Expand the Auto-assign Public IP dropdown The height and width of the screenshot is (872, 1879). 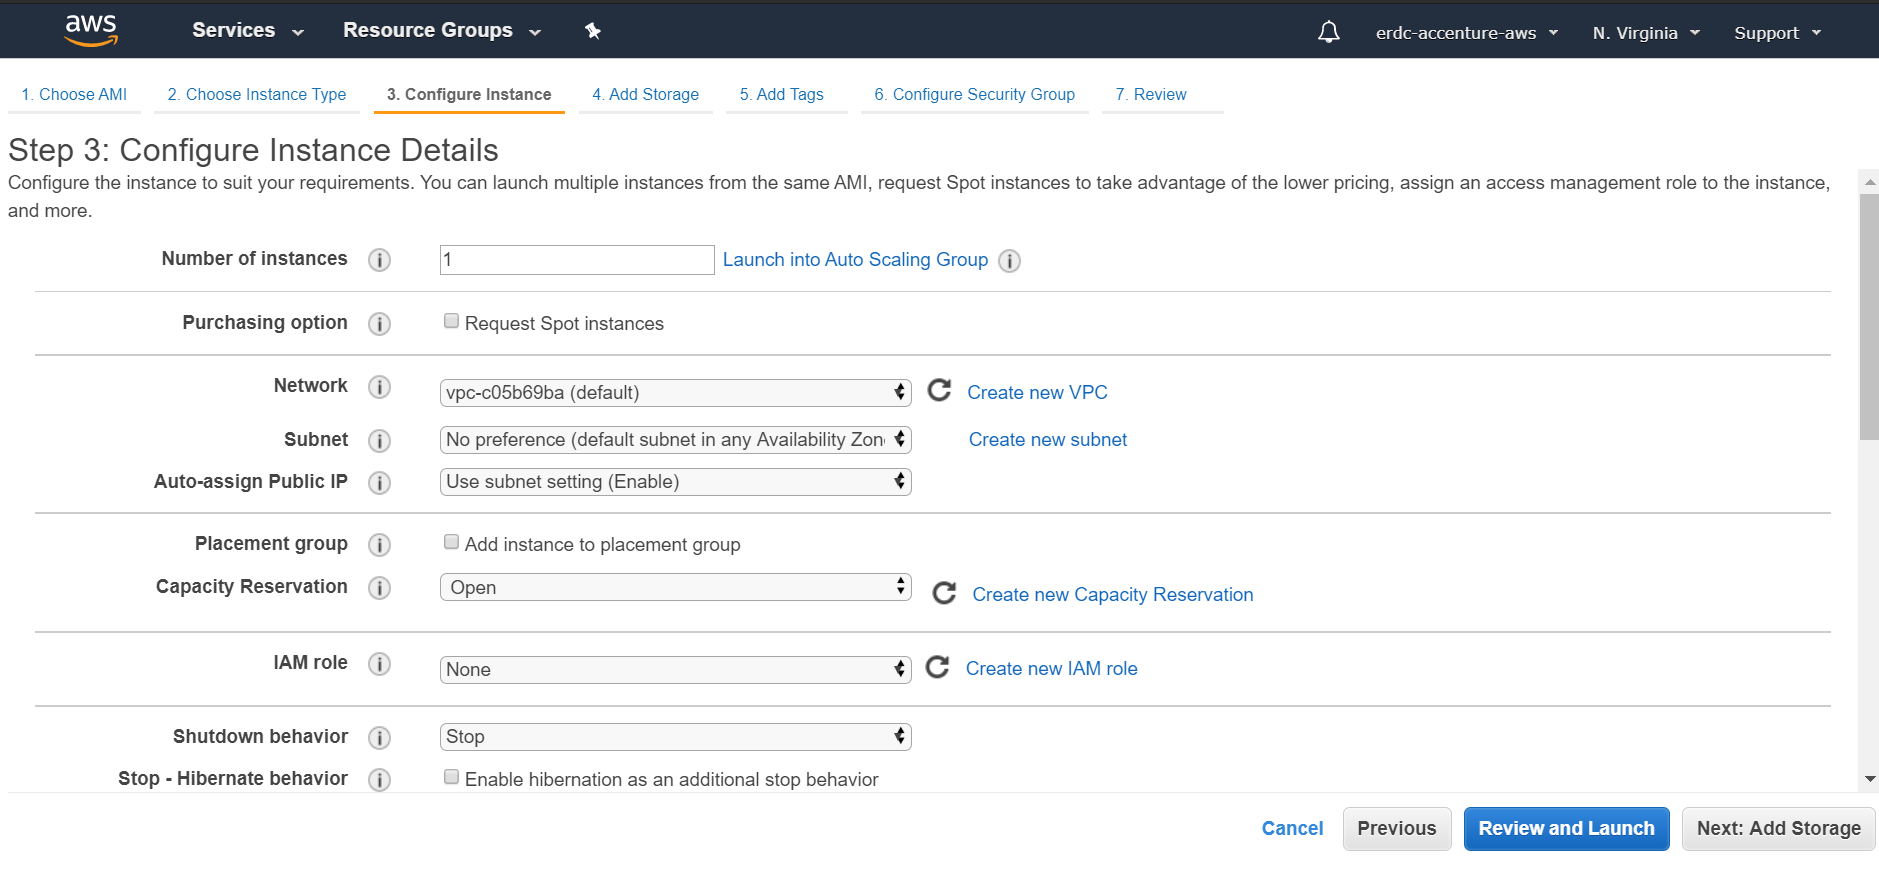click(675, 482)
